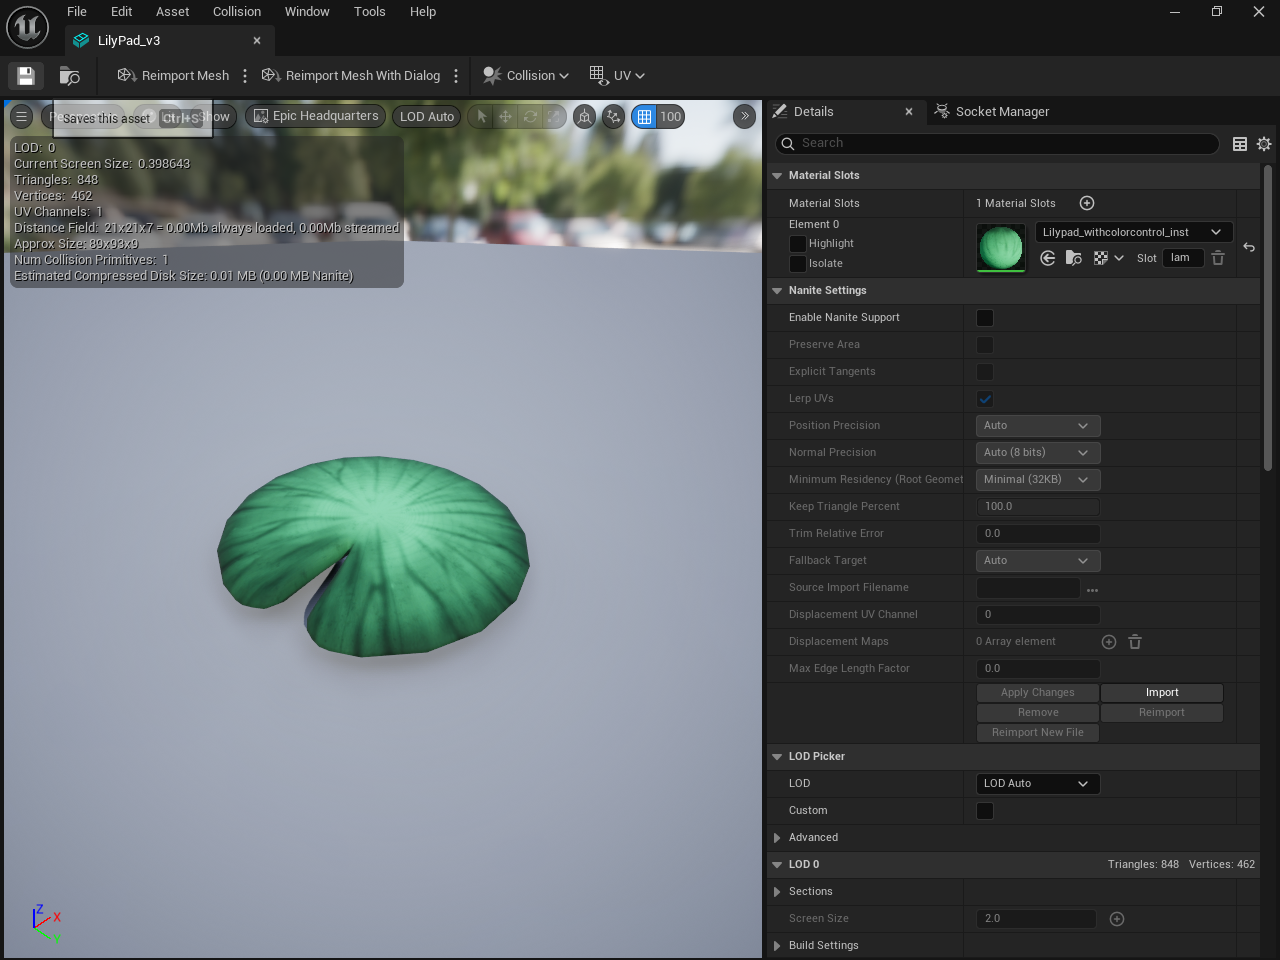The height and width of the screenshot is (960, 1280).
Task: Toggle Preserve Area checkbox
Action: pos(985,345)
